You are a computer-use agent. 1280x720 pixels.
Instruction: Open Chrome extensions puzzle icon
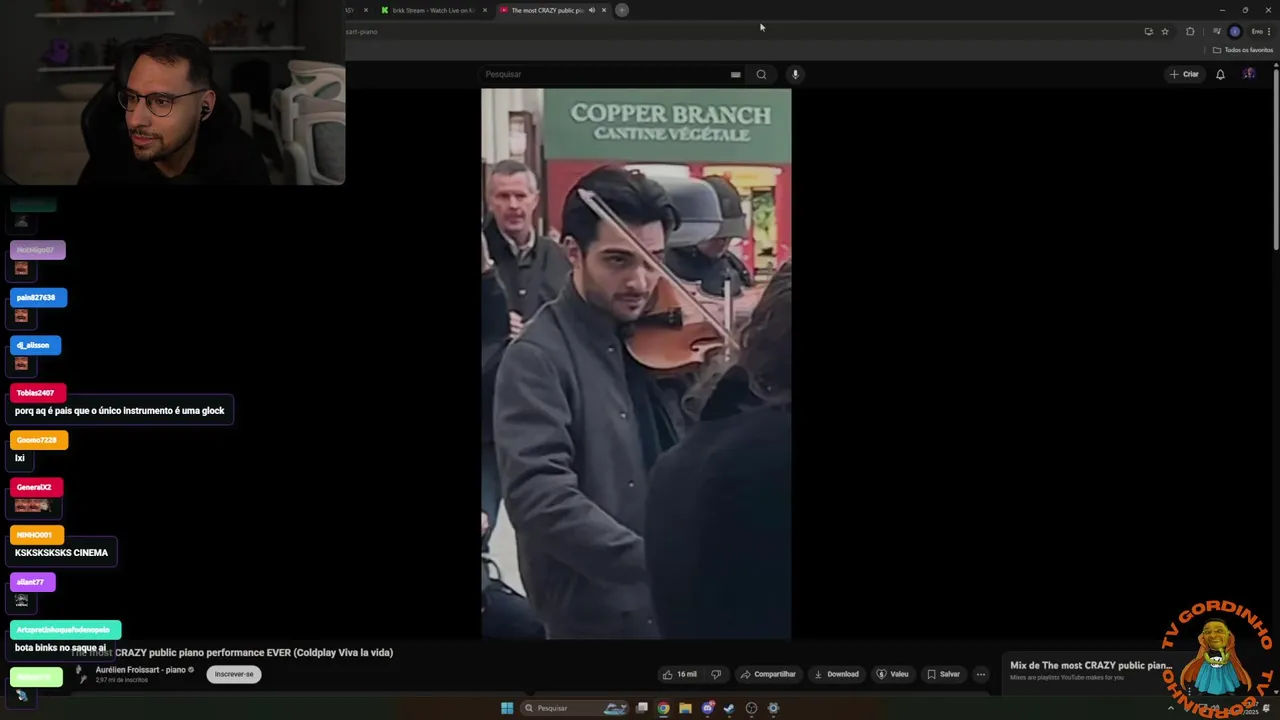(x=1190, y=31)
